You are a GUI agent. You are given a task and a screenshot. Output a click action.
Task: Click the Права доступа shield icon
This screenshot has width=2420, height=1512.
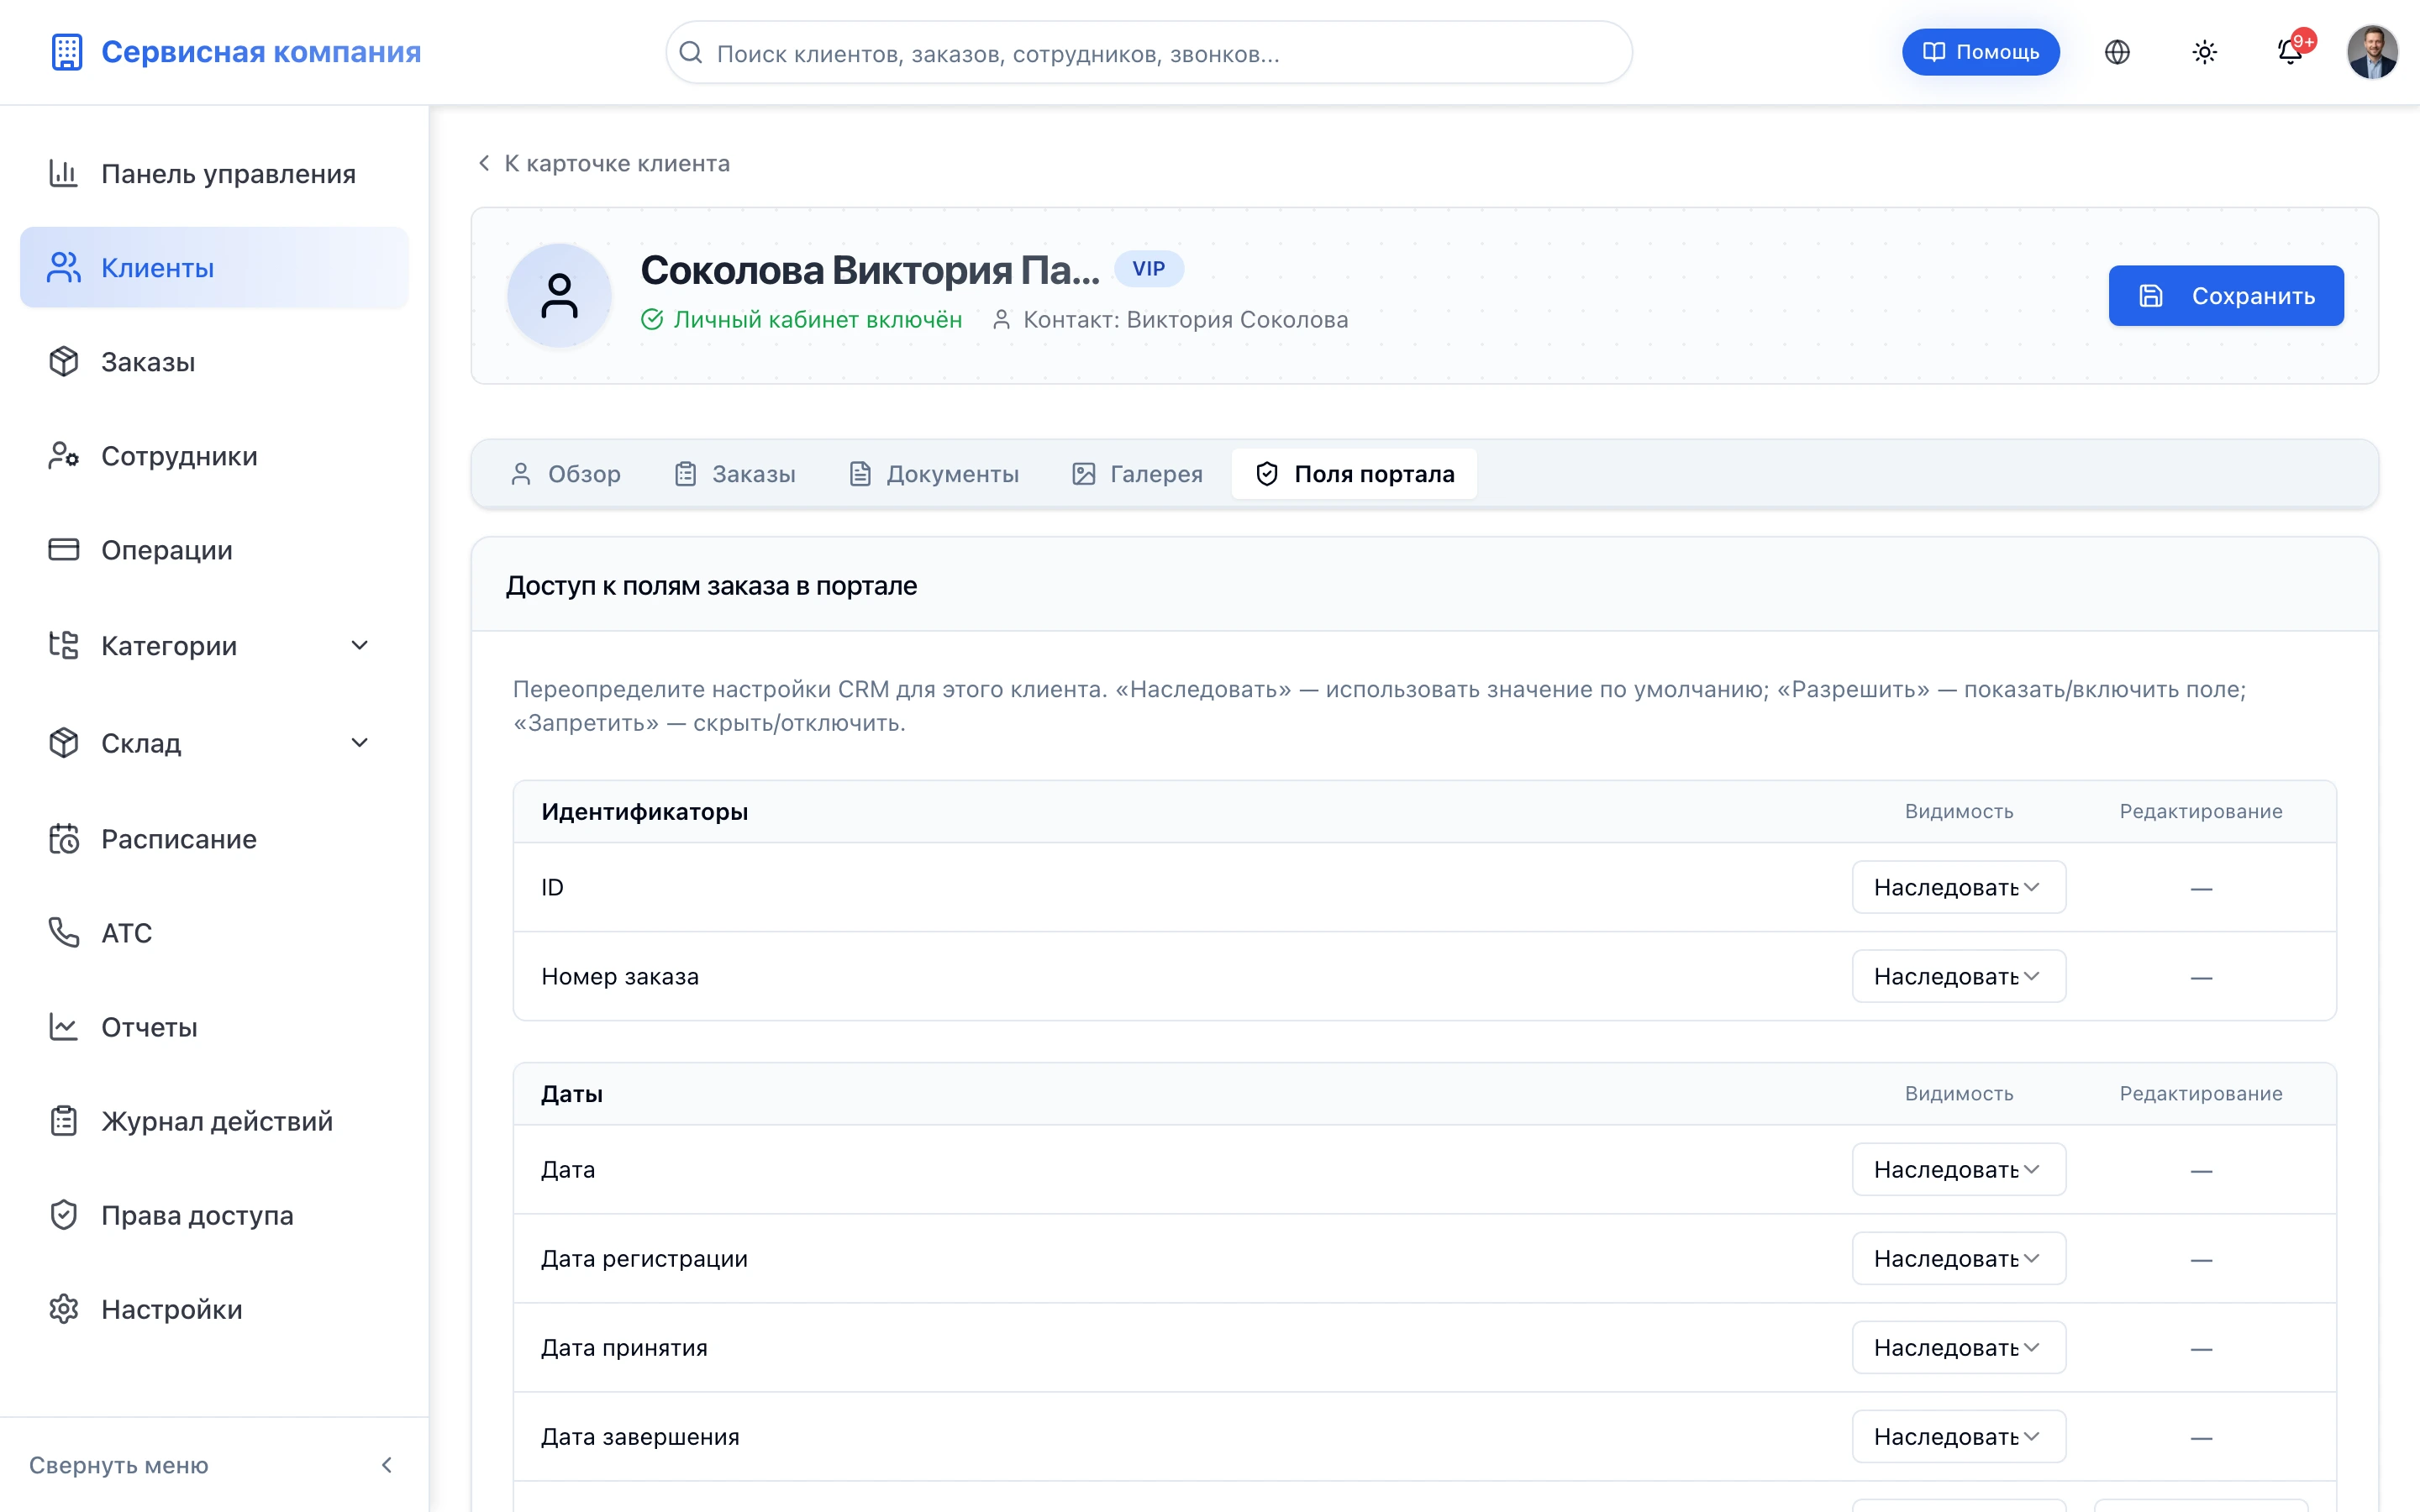(63, 1214)
